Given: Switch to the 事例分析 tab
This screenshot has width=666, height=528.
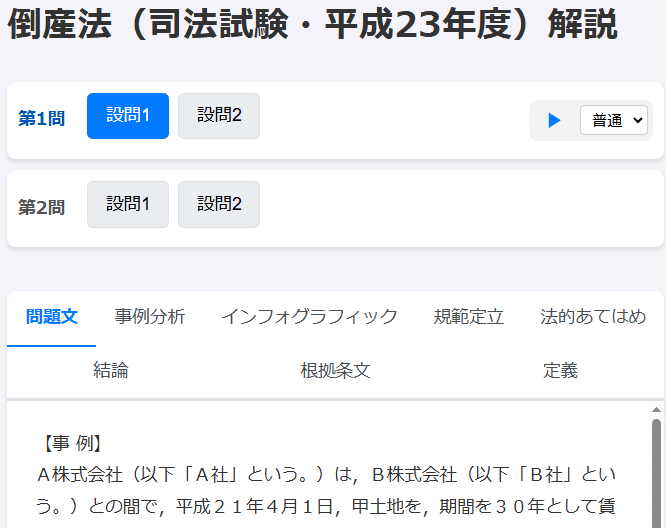Looking at the screenshot, I should 150,317.
